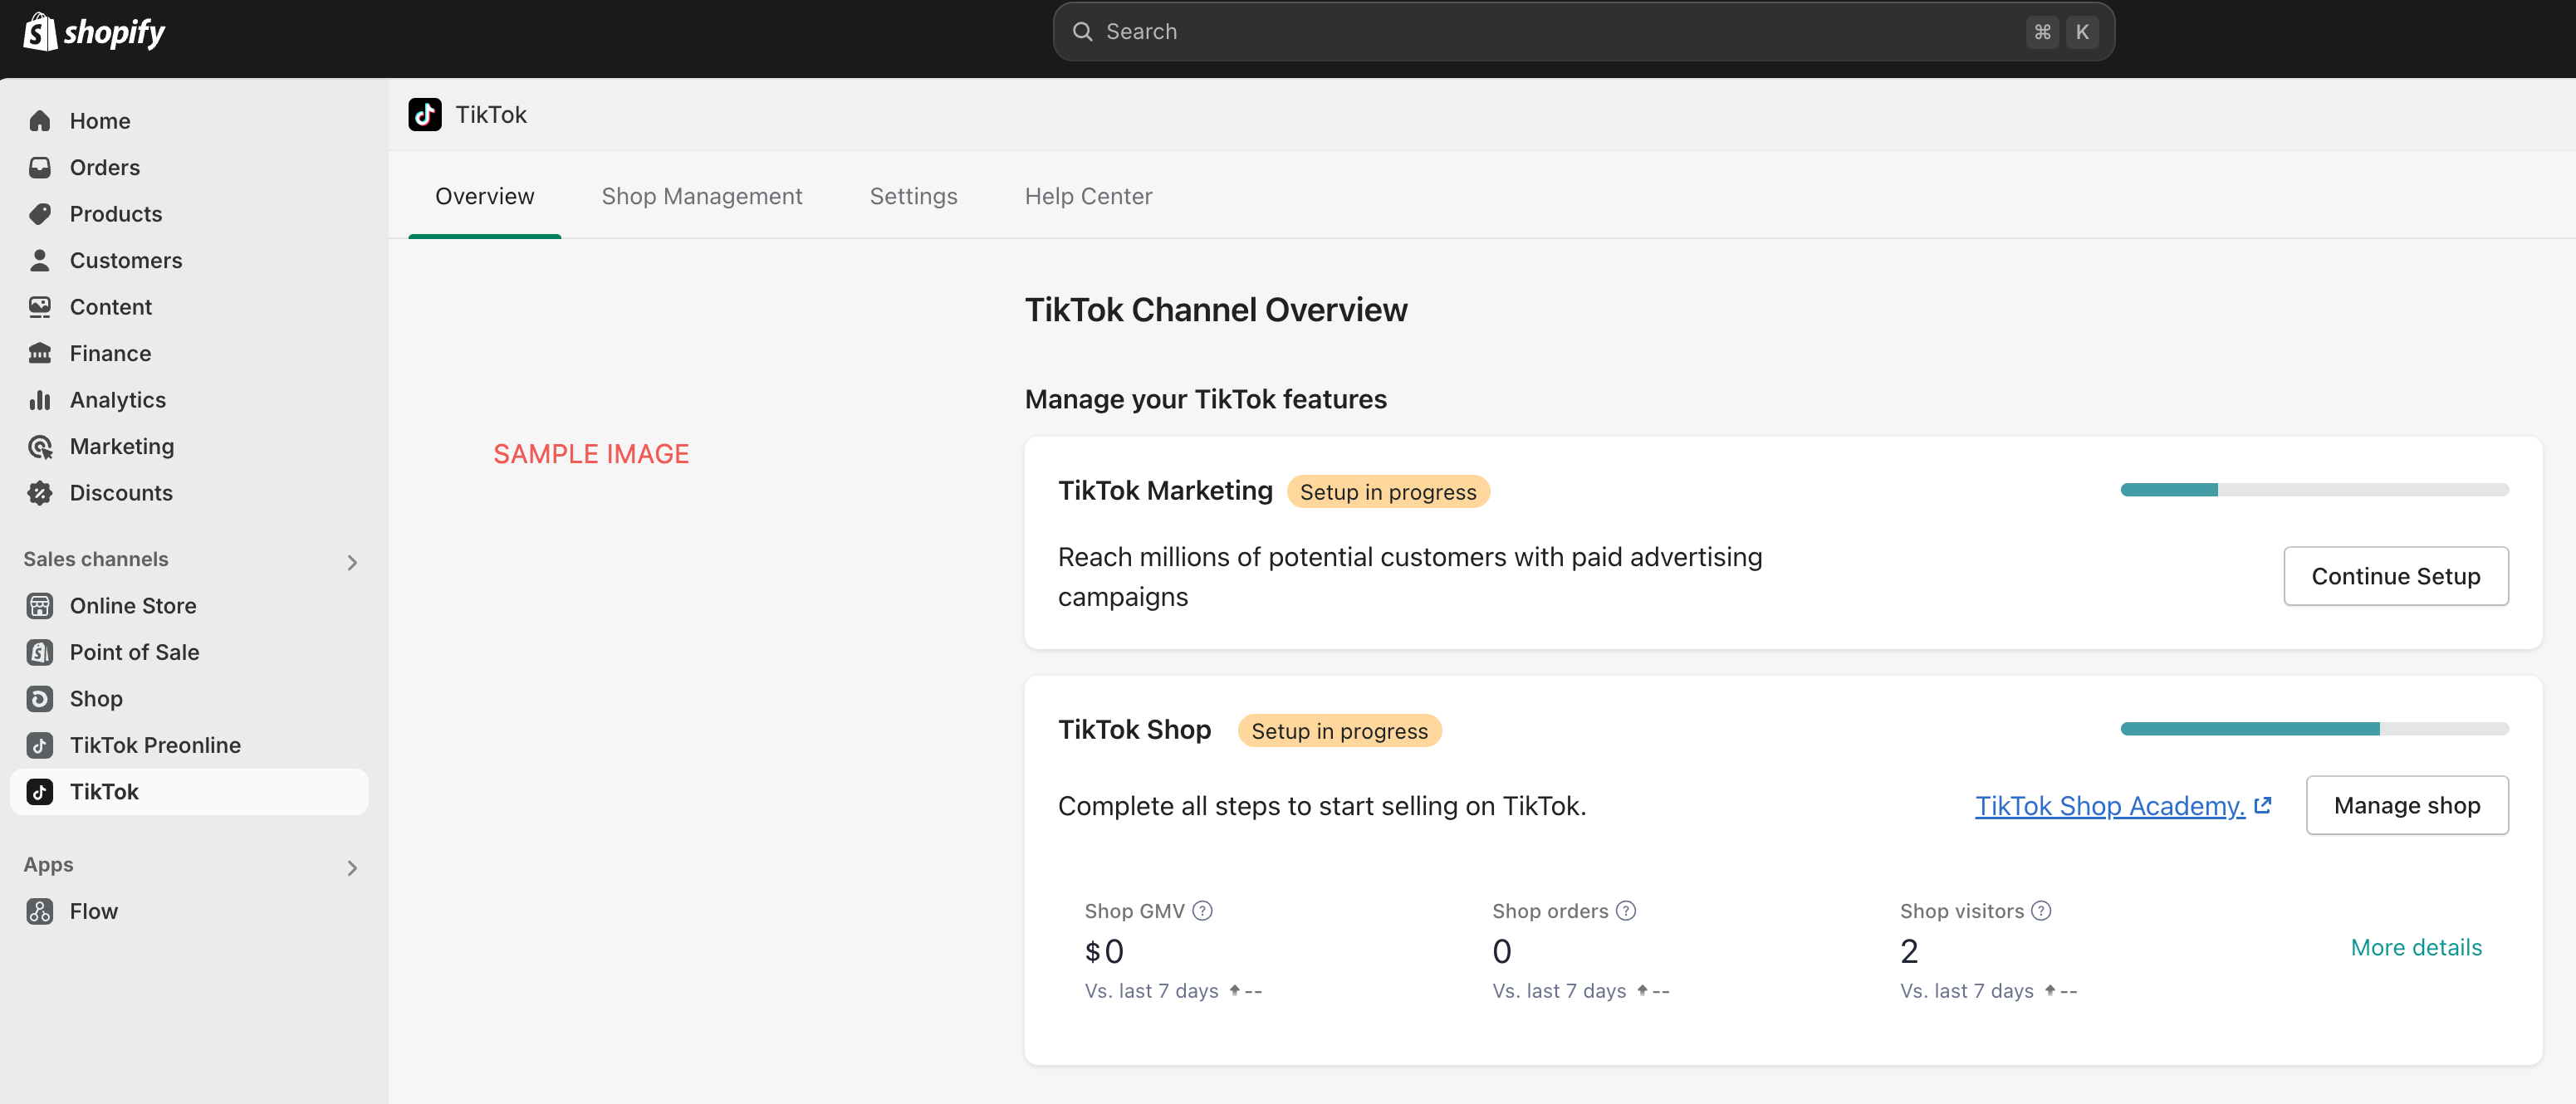2576x1104 pixels.
Task: Click the More details link
Action: pos(2415,947)
